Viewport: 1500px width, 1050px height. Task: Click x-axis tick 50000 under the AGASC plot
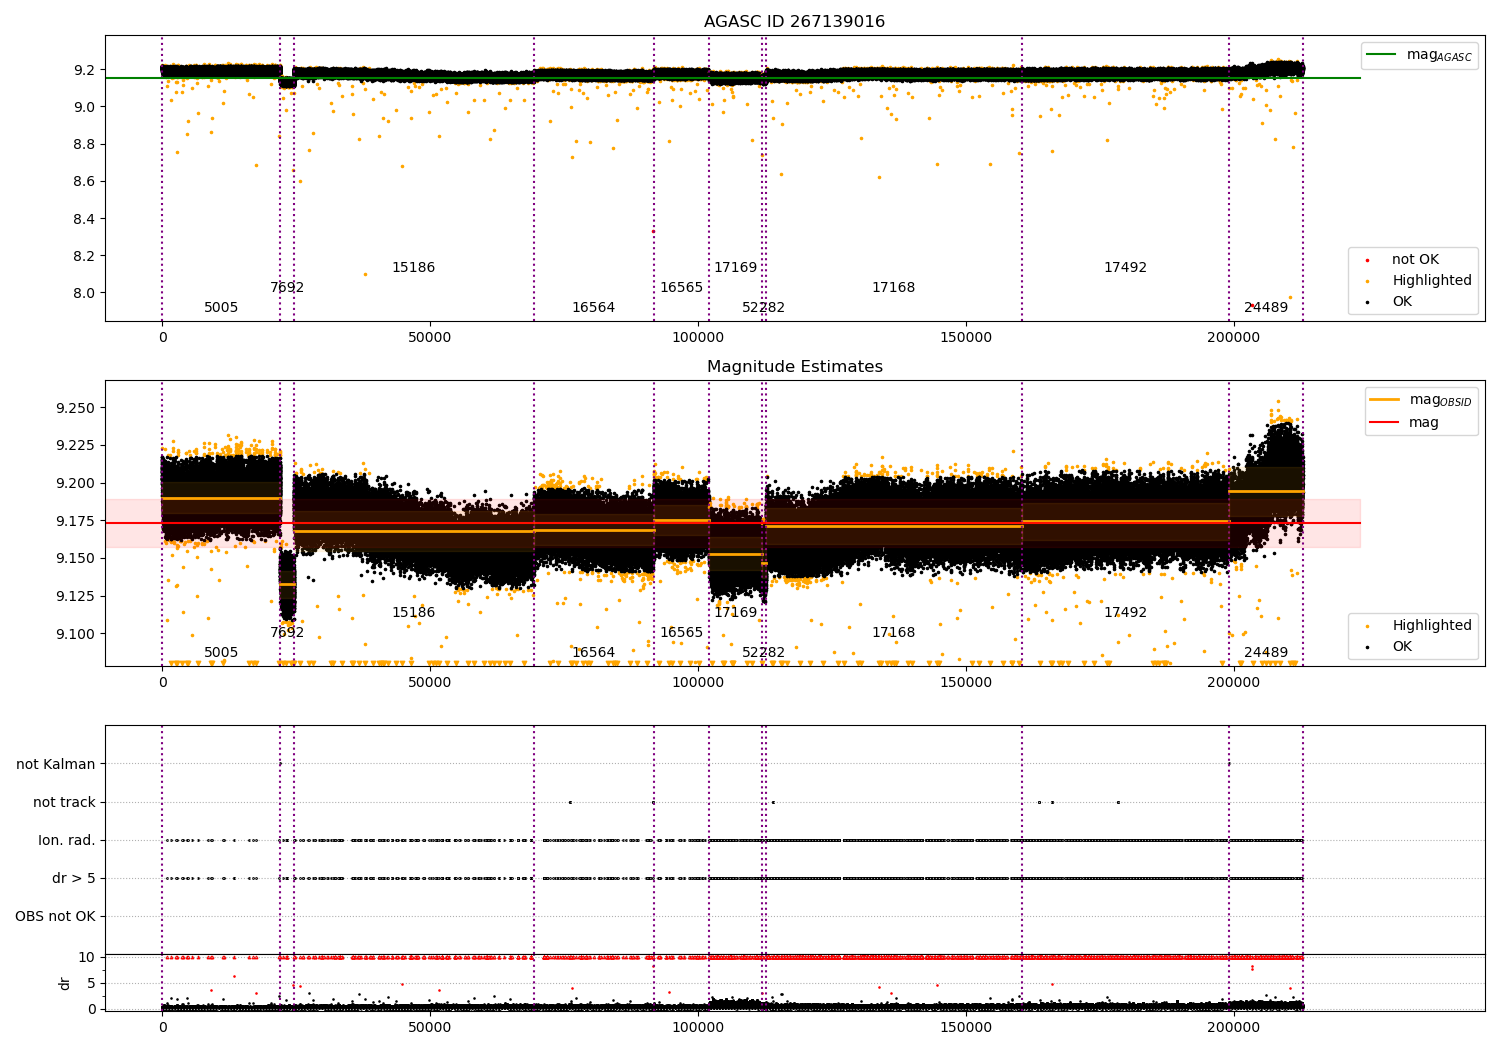click(x=430, y=338)
